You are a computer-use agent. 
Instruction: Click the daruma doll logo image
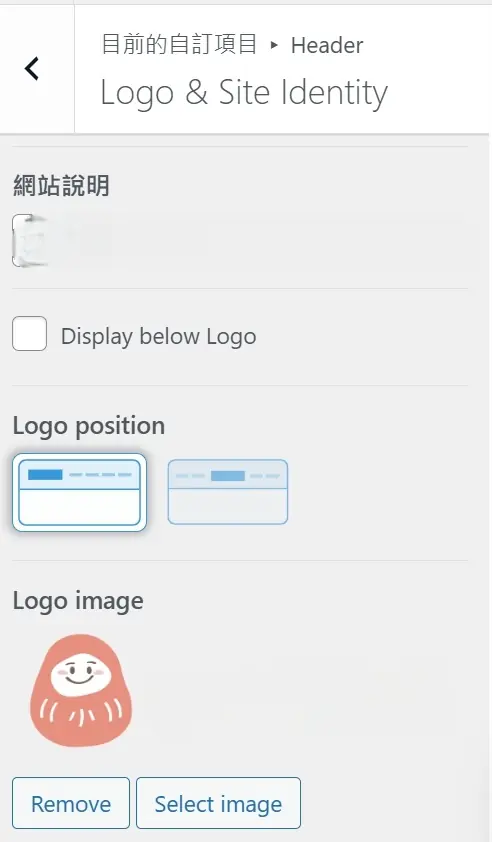click(x=81, y=690)
